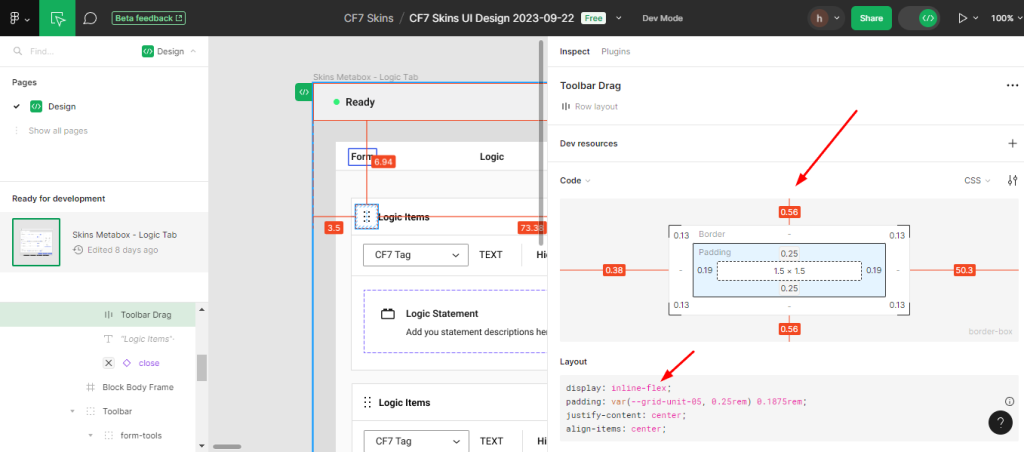1024x452 pixels.
Task: Select the Inspect tab
Action: click(574, 51)
